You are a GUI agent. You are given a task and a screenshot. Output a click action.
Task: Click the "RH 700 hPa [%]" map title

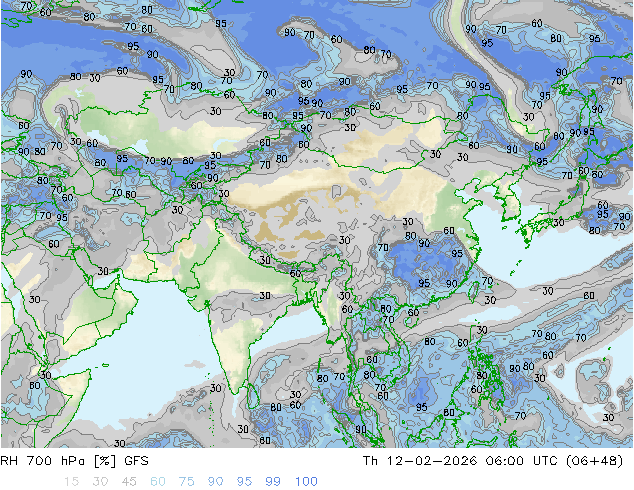coord(59,461)
